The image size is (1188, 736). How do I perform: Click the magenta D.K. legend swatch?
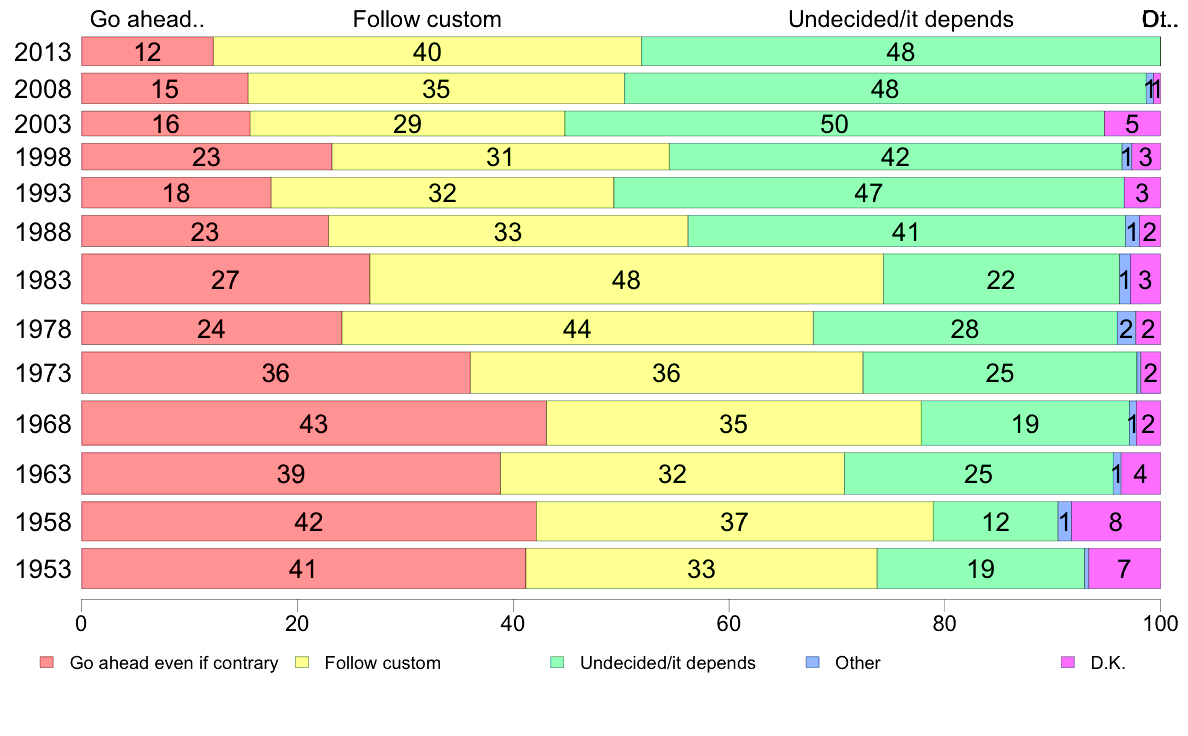[x=1068, y=662]
